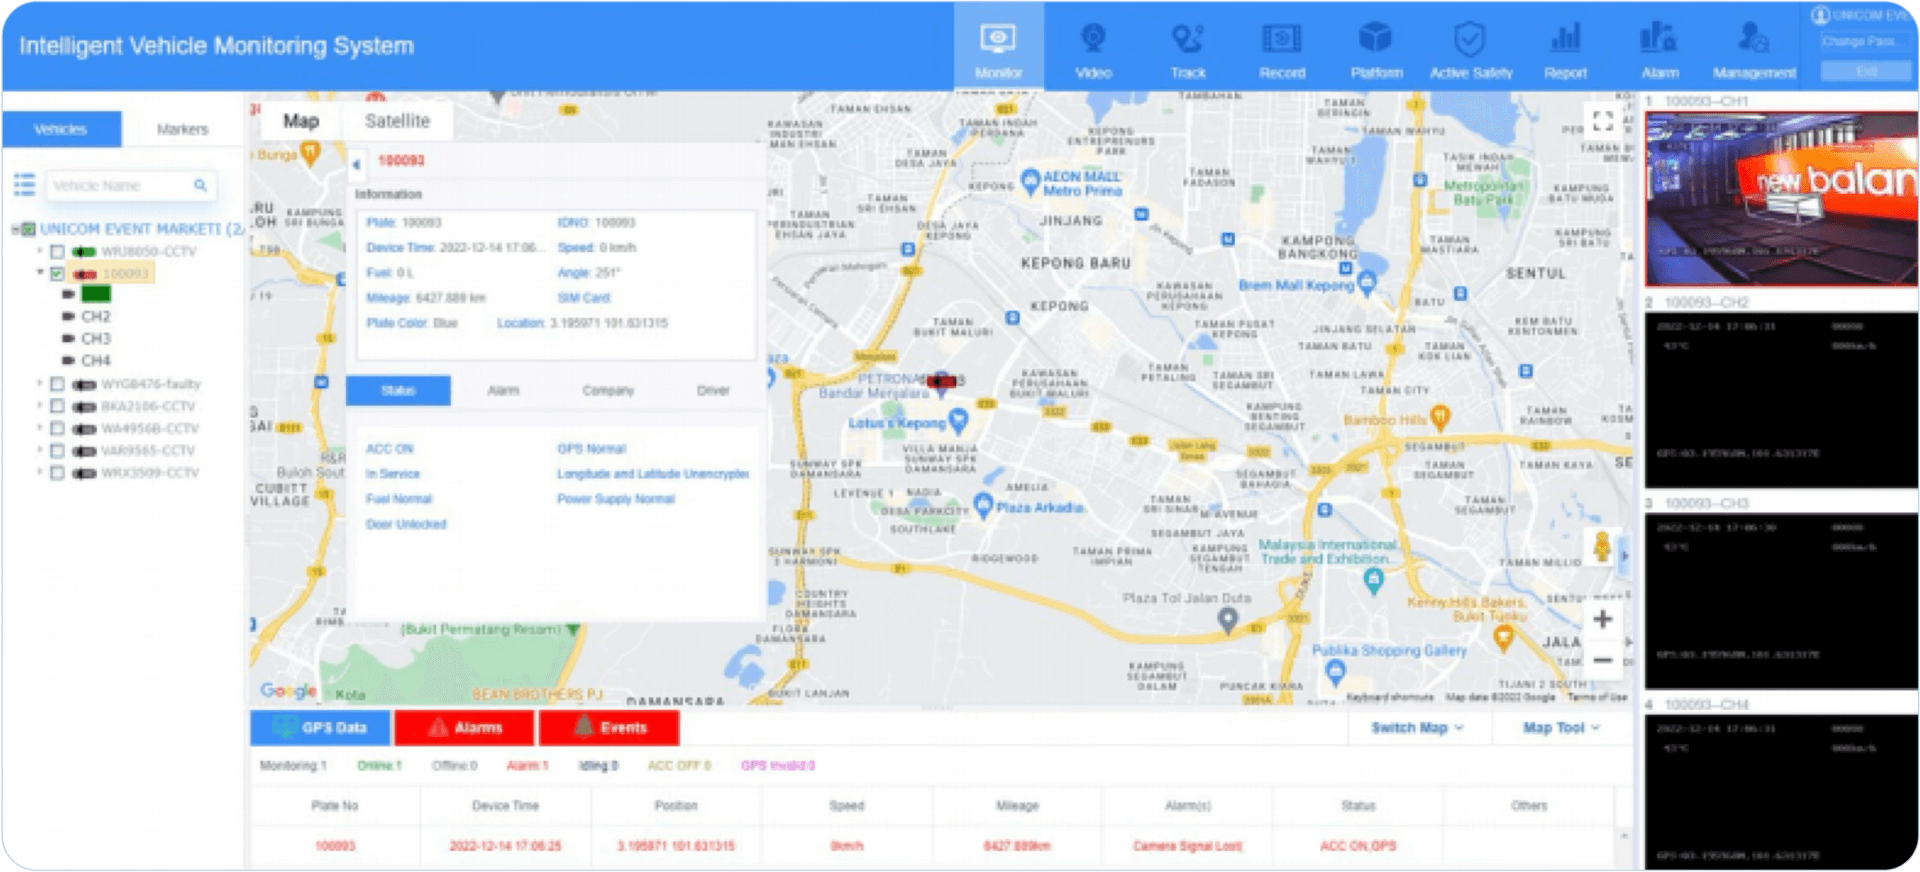This screenshot has height=872, width=1920.
Task: Expand the BKA2106-CCTV tree node
Action: pos(40,406)
